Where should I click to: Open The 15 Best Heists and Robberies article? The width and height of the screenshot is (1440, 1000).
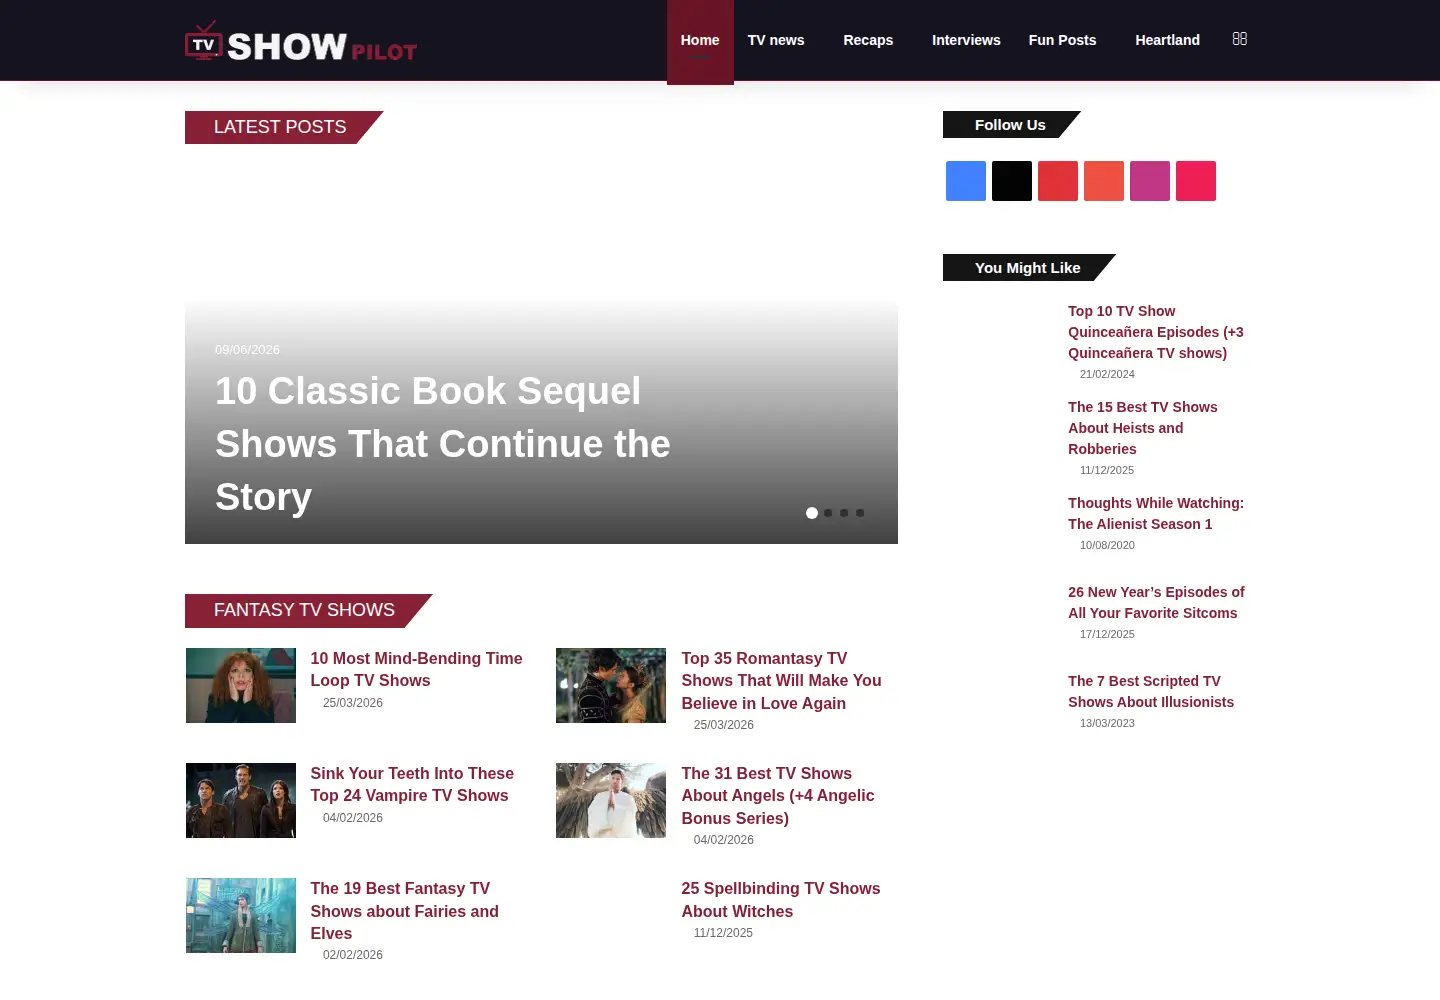[x=1143, y=428]
